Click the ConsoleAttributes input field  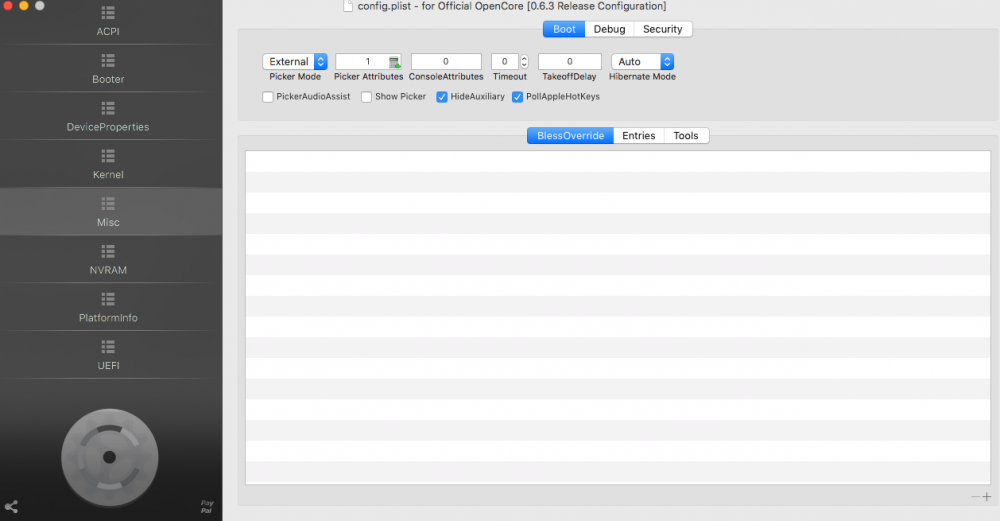[x=446, y=62]
